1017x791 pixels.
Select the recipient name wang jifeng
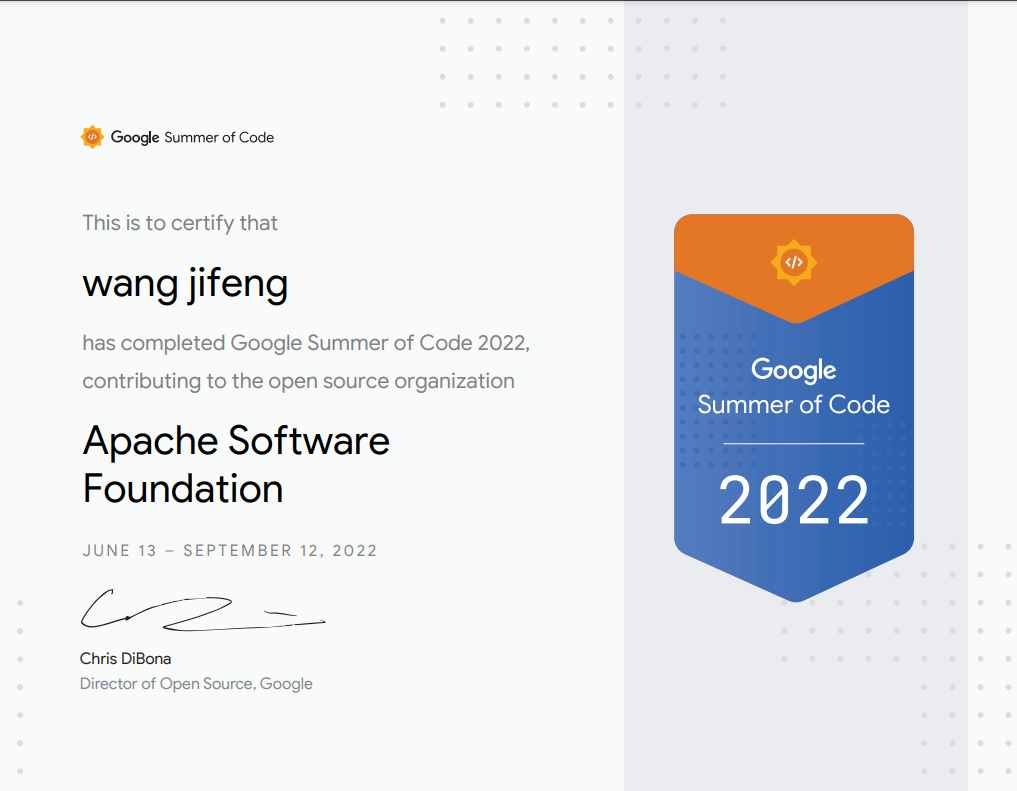[184, 285]
